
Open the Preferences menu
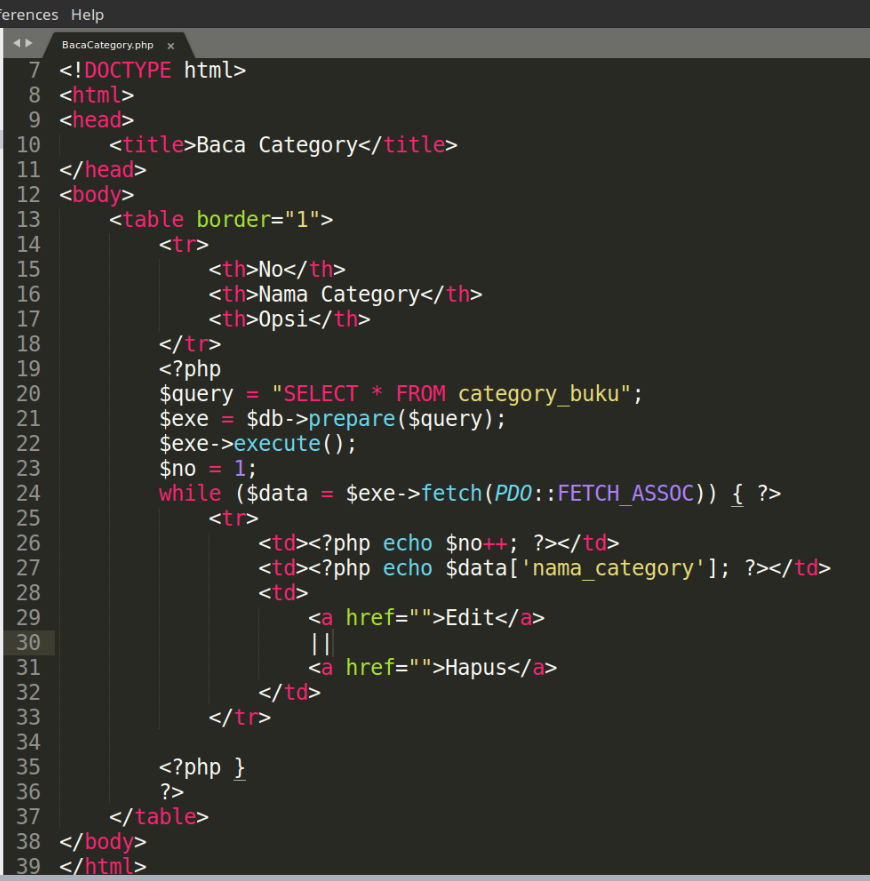25,14
